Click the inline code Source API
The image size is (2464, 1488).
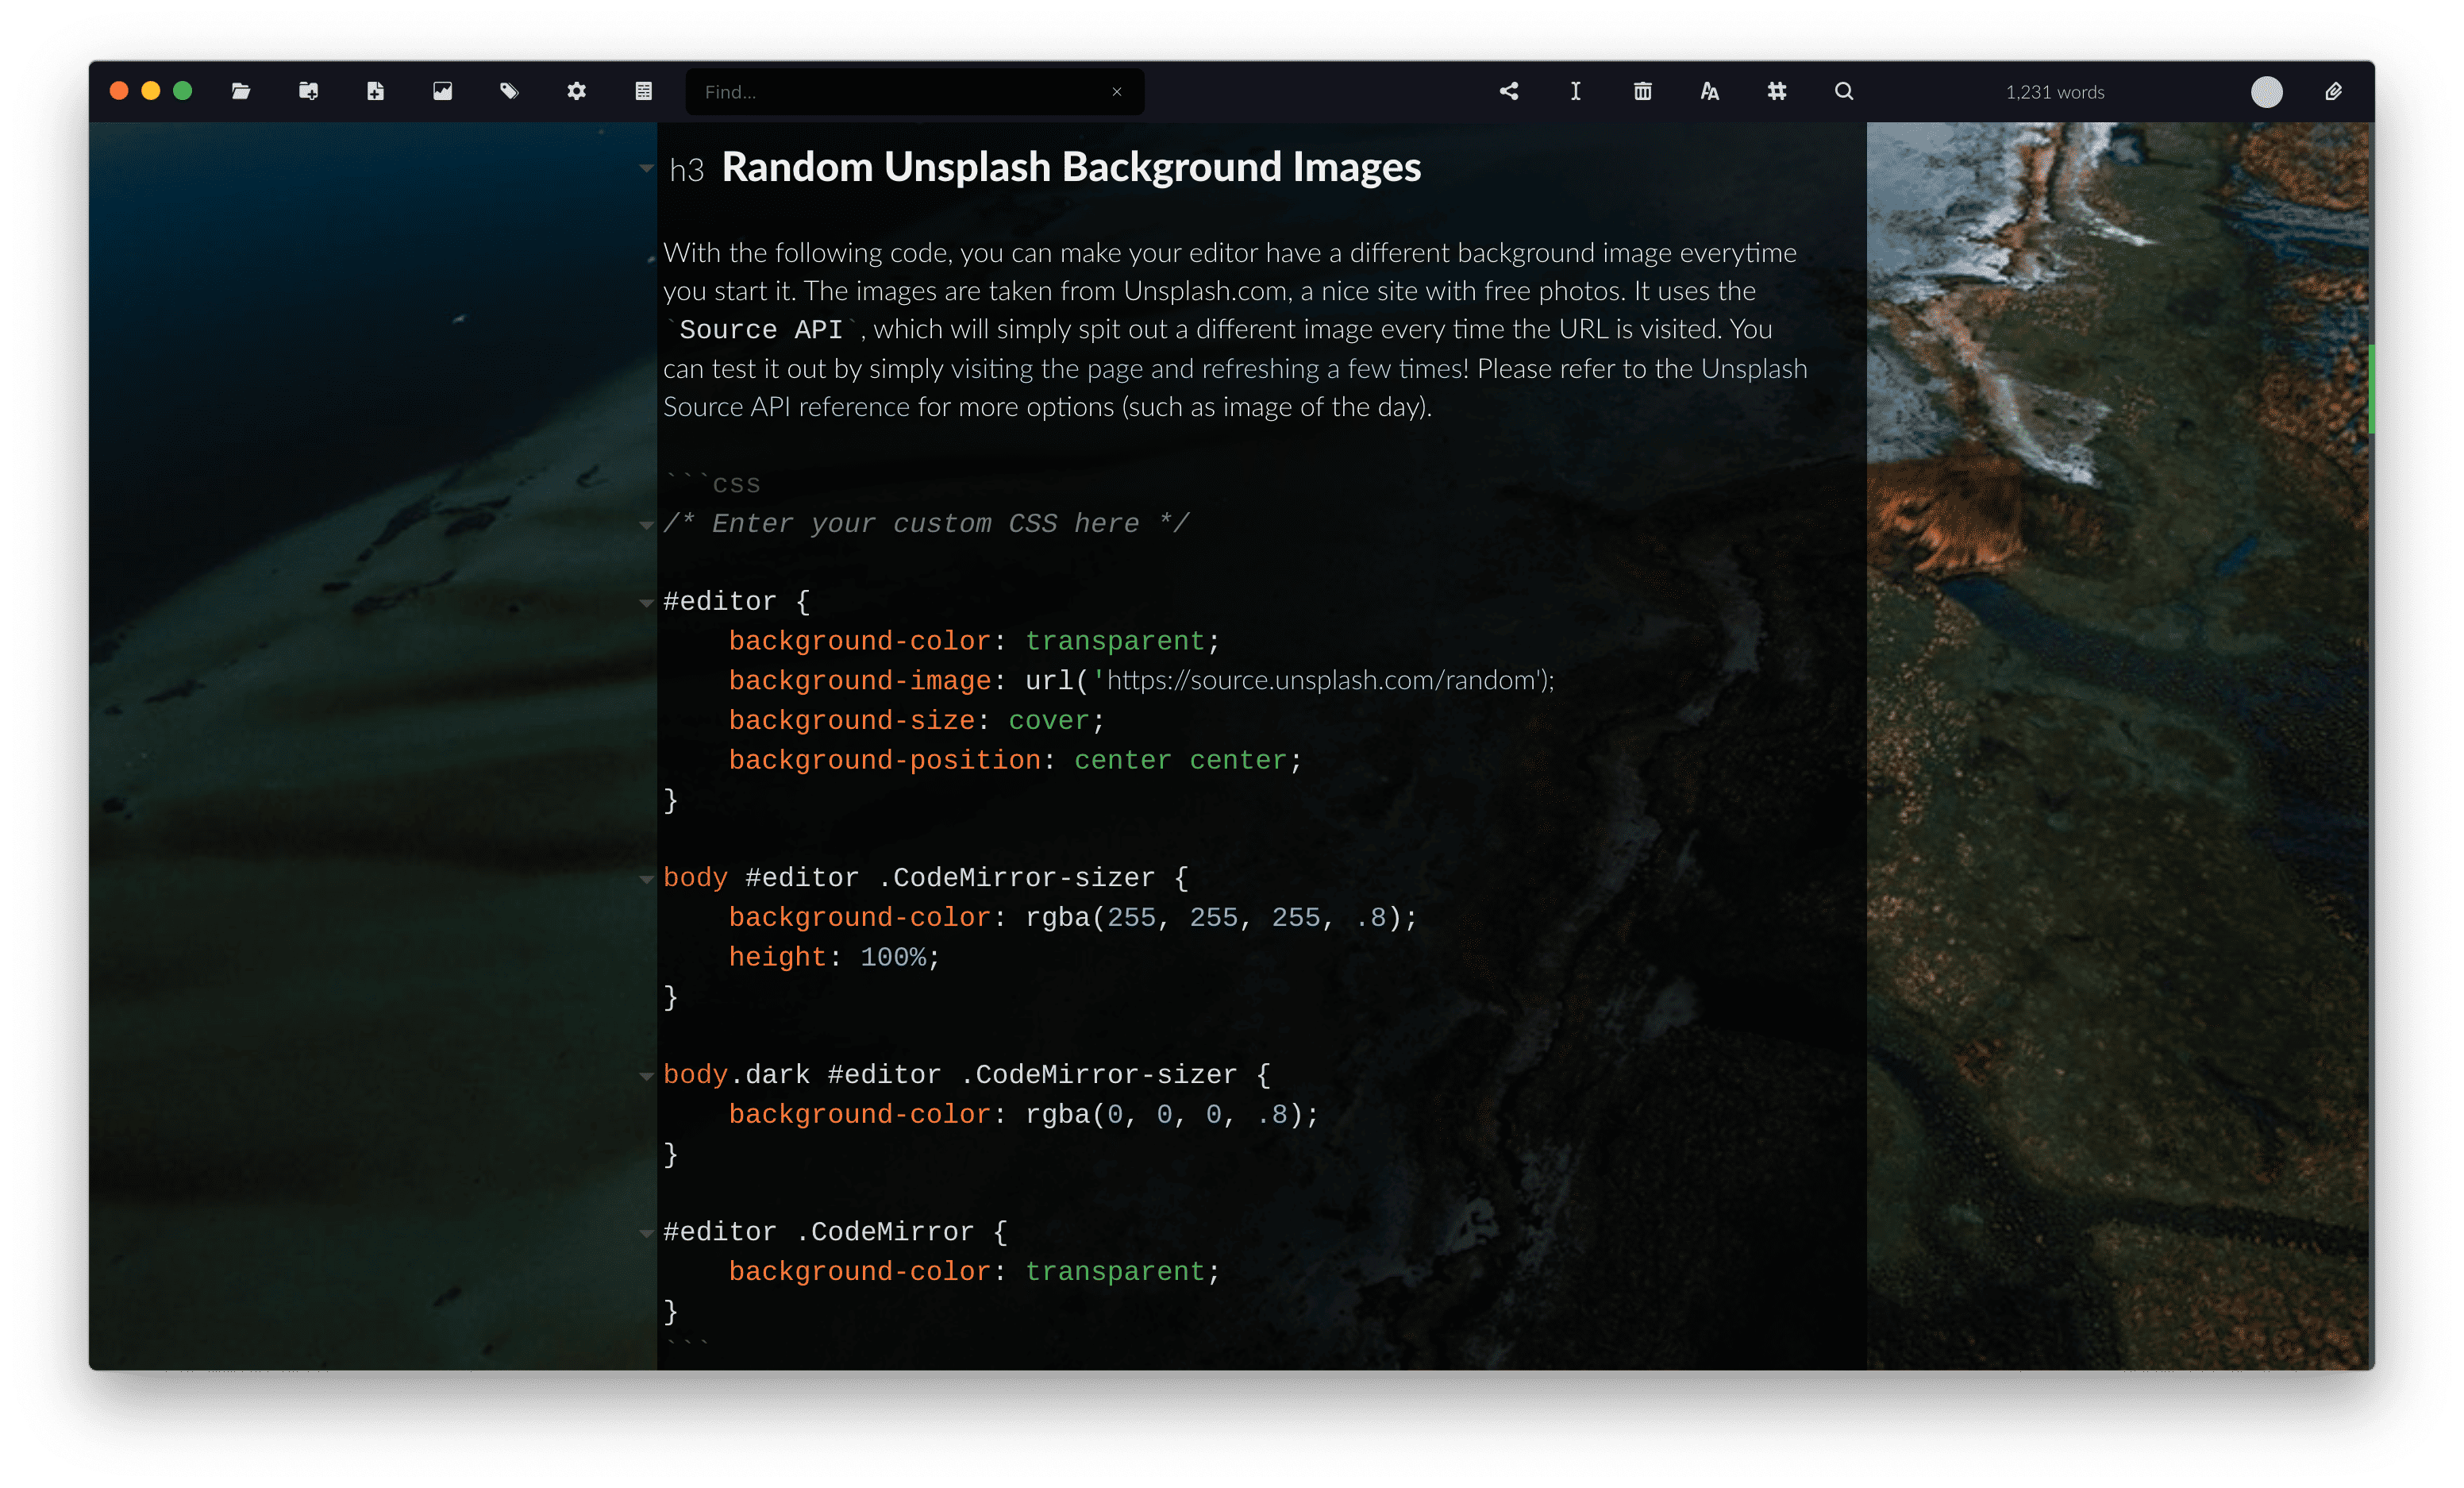tap(761, 330)
